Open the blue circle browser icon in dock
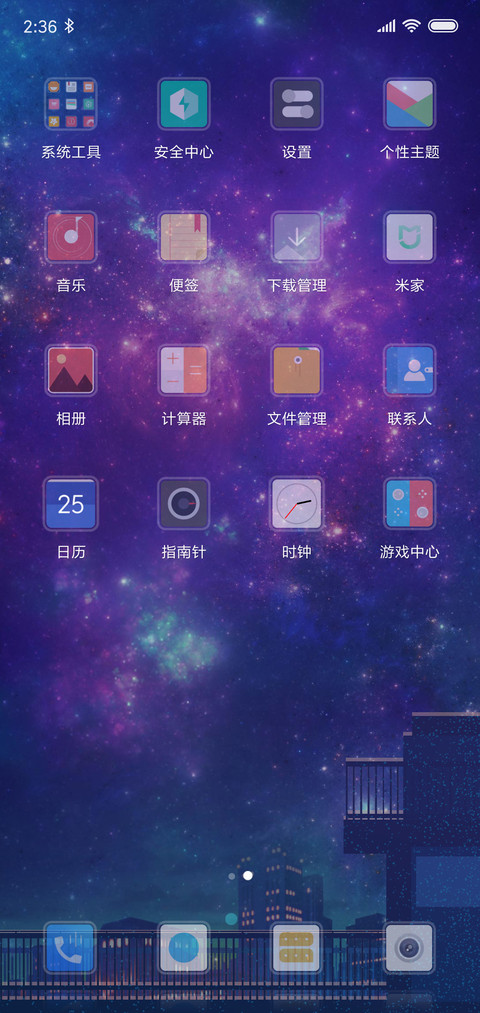Image resolution: width=480 pixels, height=1013 pixels. click(x=184, y=948)
